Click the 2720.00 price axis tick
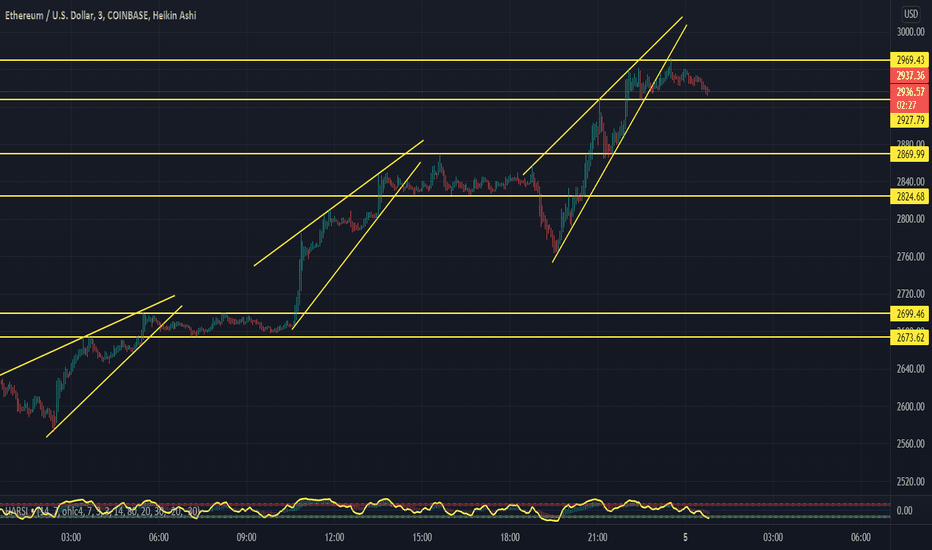932x550 pixels. coord(910,294)
